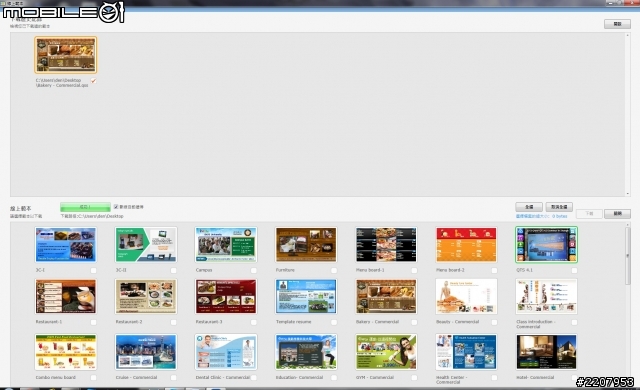Select the Education - Commercial template thumbnail

click(306, 352)
